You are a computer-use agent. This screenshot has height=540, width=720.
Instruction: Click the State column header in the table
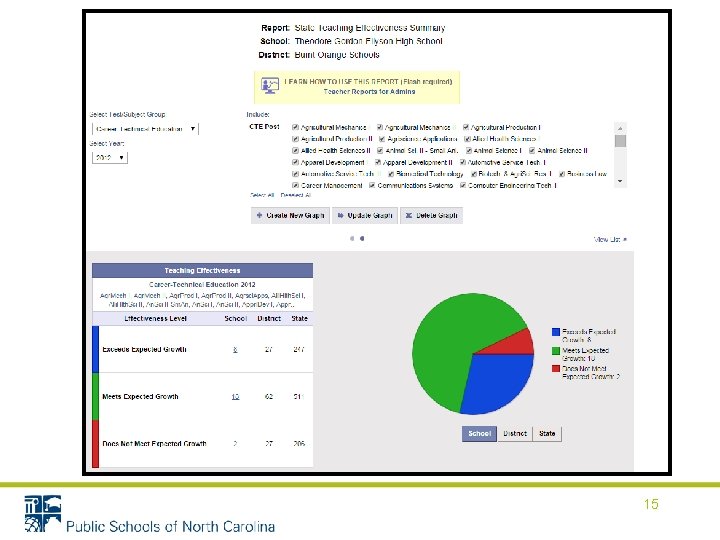click(x=299, y=319)
